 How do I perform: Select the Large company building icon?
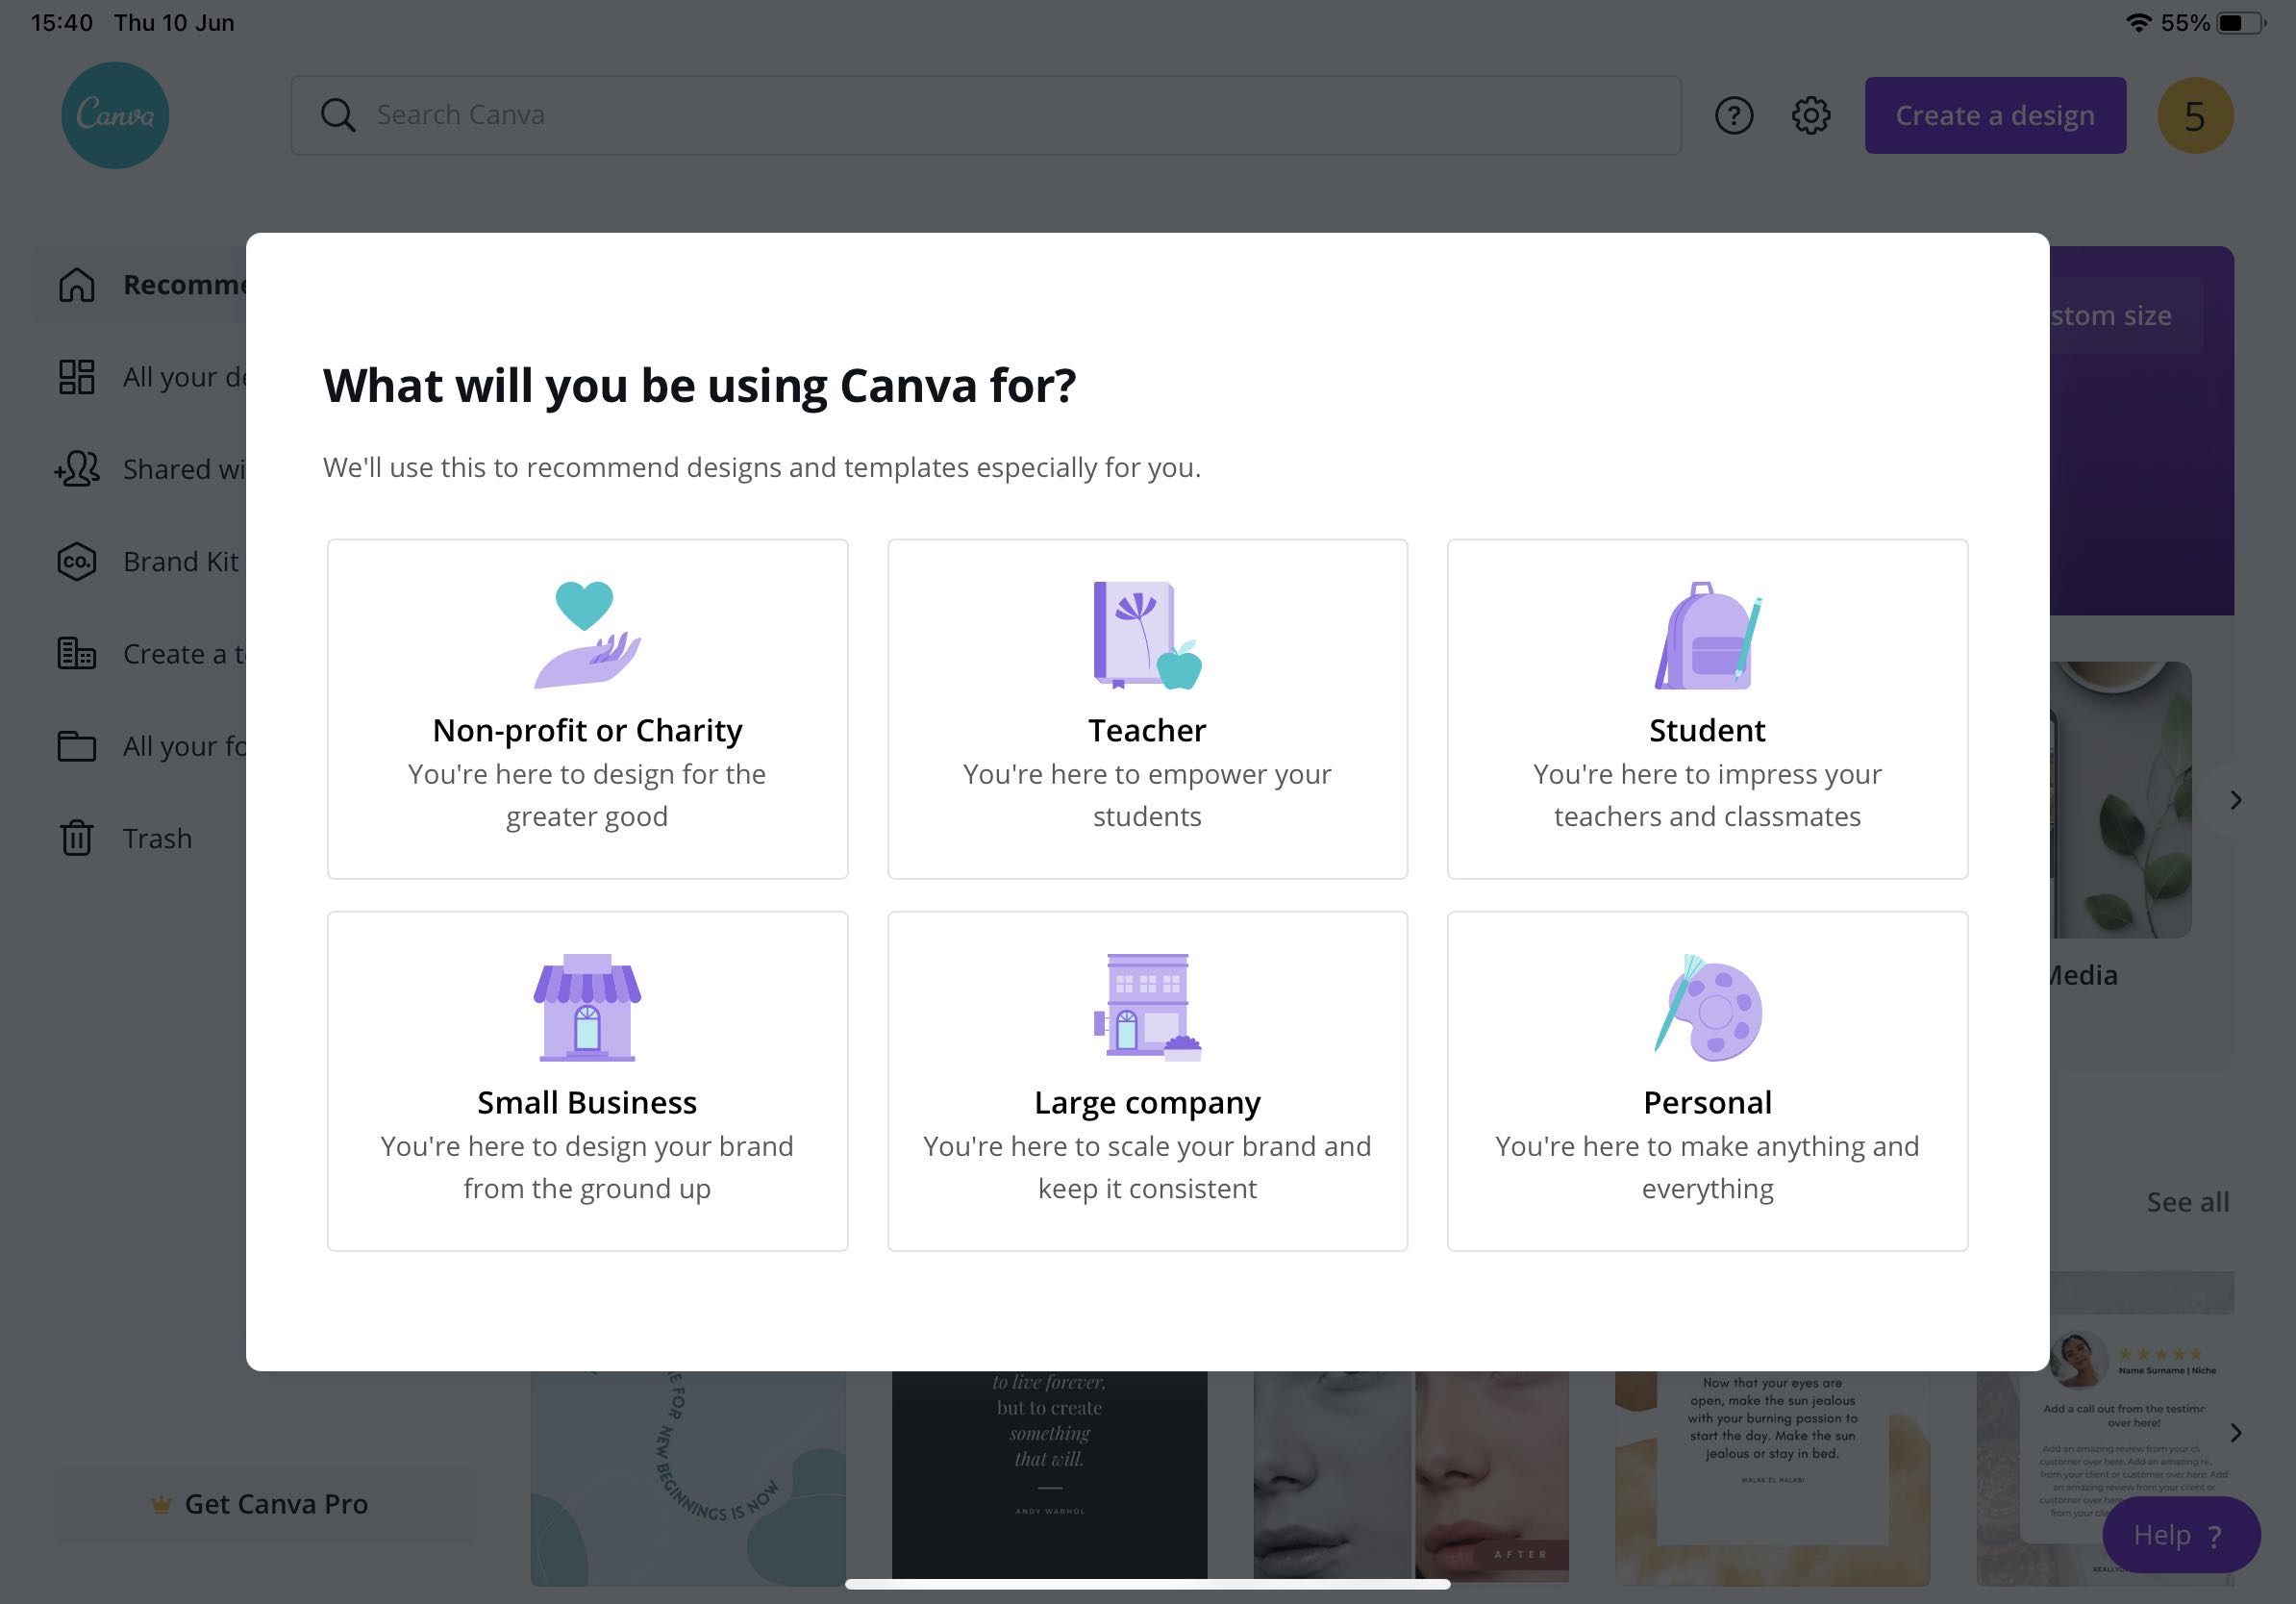1147,1007
